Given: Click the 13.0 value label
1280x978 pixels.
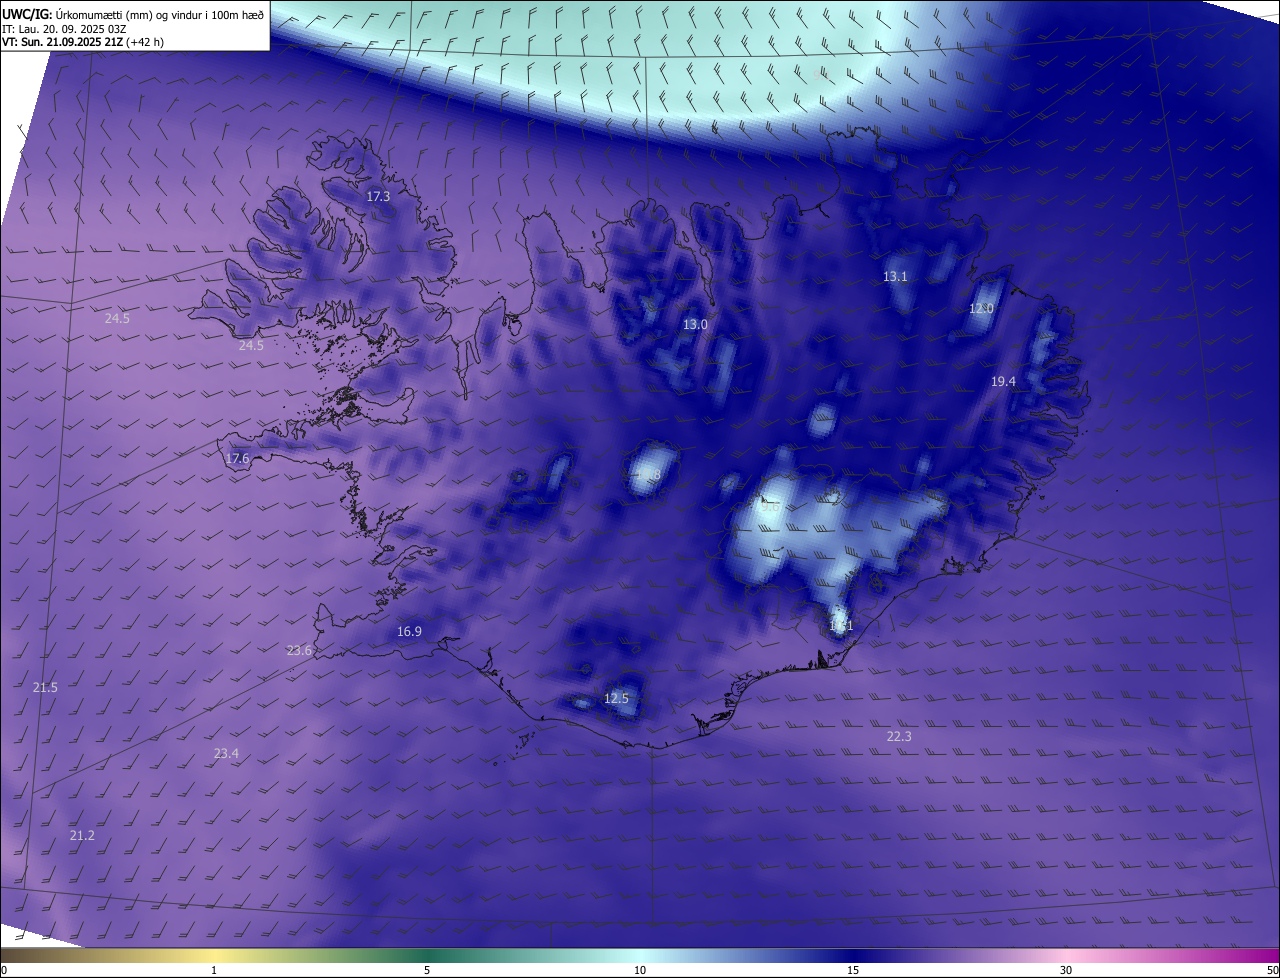Looking at the screenshot, I should [x=695, y=325].
